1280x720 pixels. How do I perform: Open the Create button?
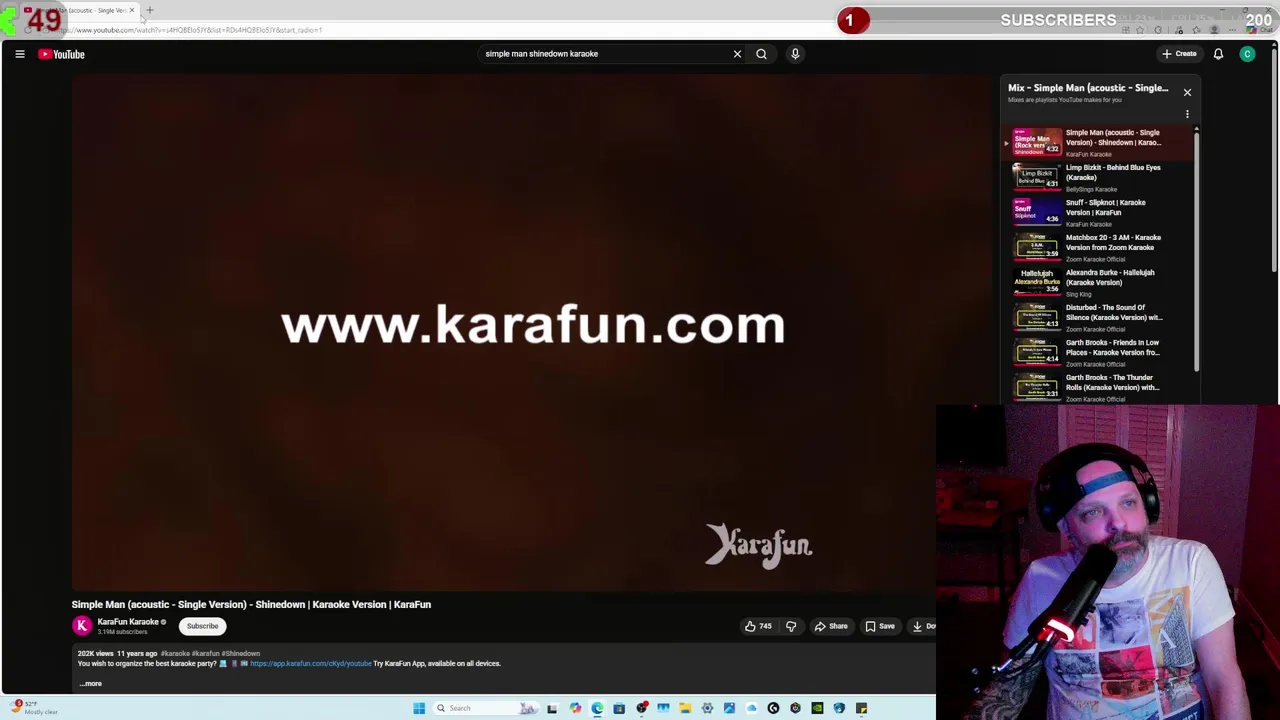tap(1179, 54)
